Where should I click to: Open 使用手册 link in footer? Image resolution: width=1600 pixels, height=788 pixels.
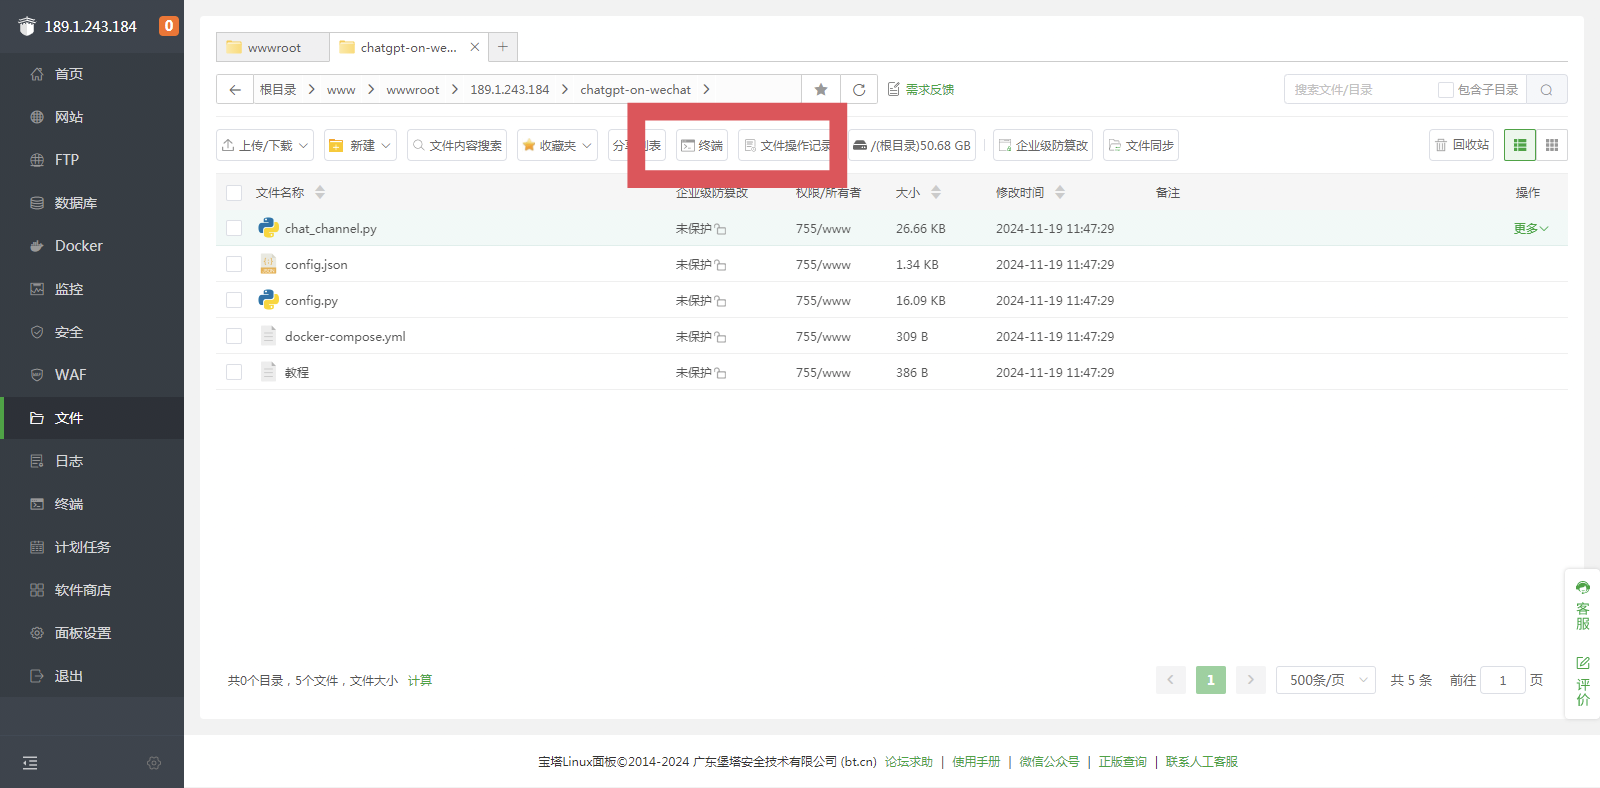[x=976, y=762]
